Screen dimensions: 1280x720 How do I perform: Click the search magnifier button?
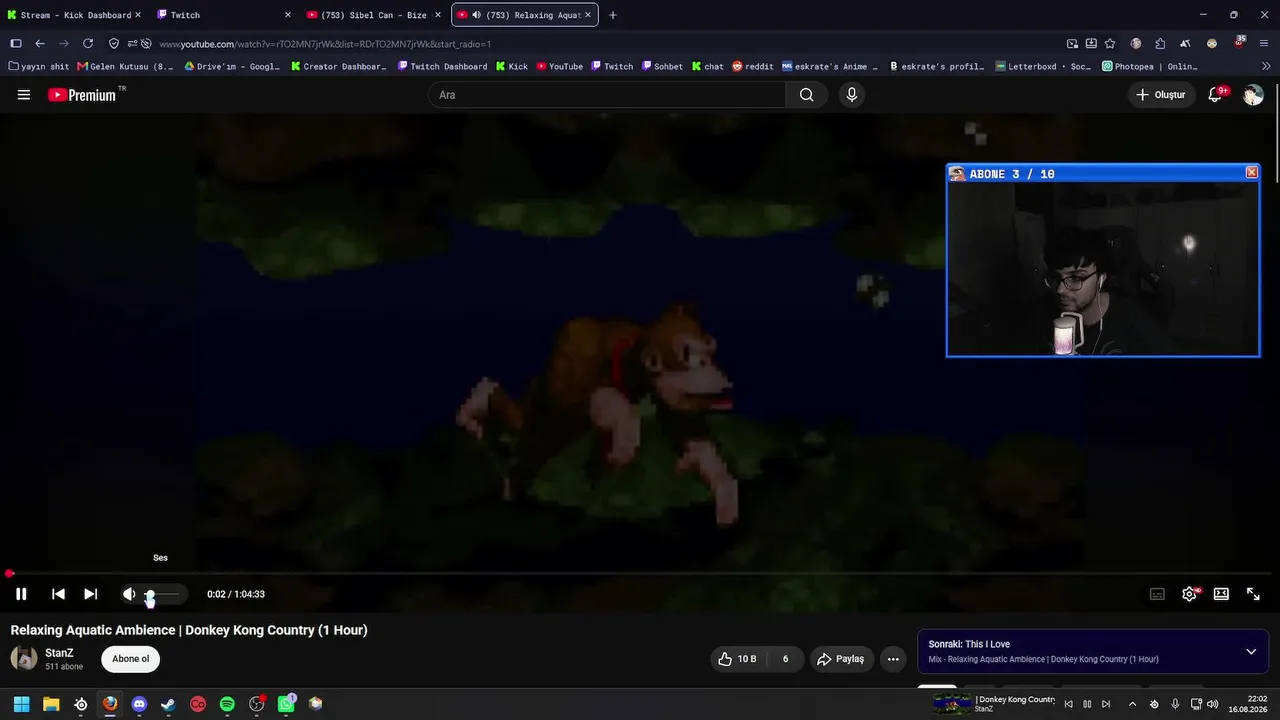(x=806, y=95)
